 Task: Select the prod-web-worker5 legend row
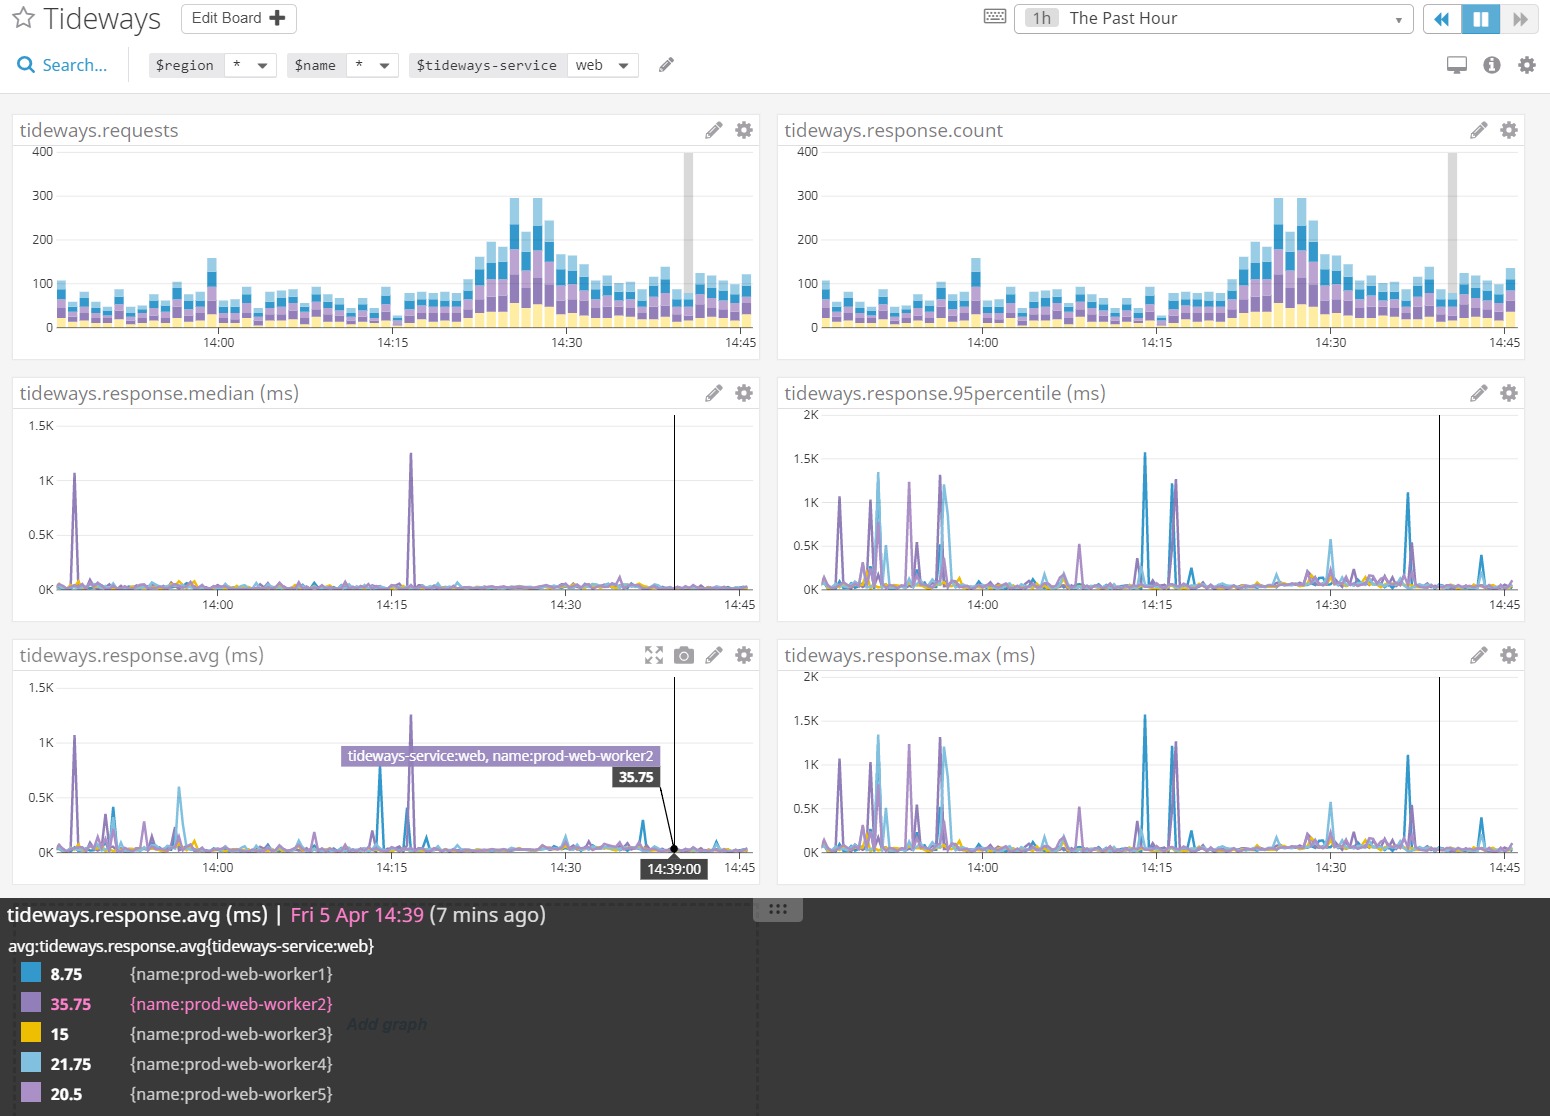(177, 1093)
